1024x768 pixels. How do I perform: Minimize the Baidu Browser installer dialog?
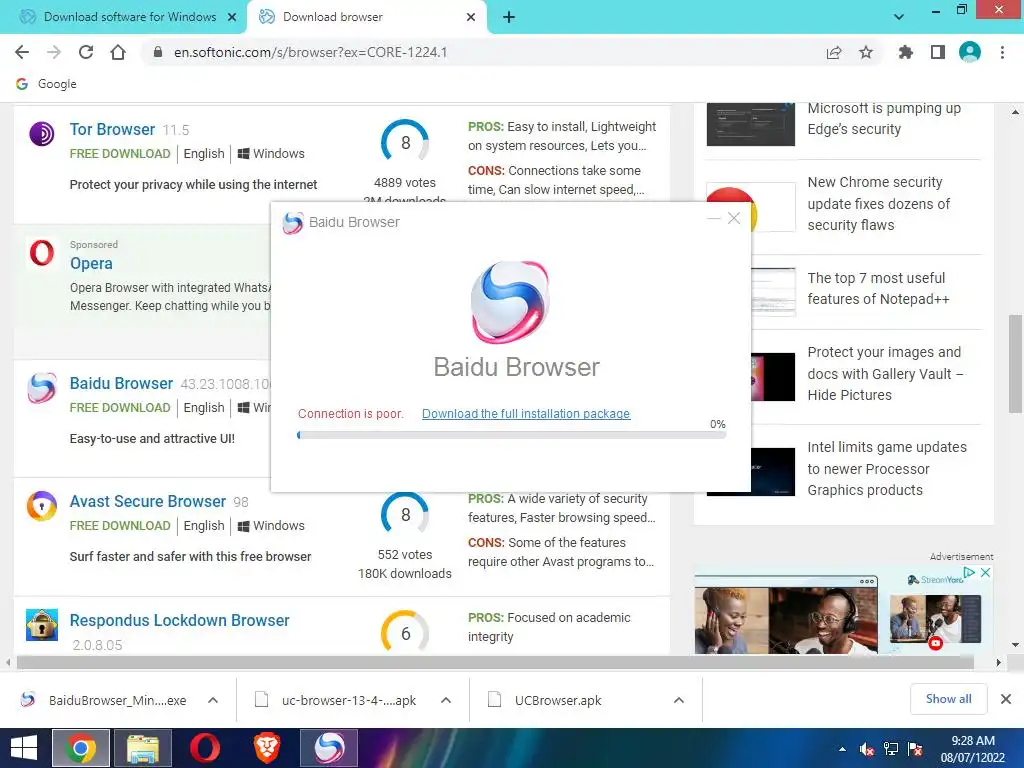click(x=714, y=218)
